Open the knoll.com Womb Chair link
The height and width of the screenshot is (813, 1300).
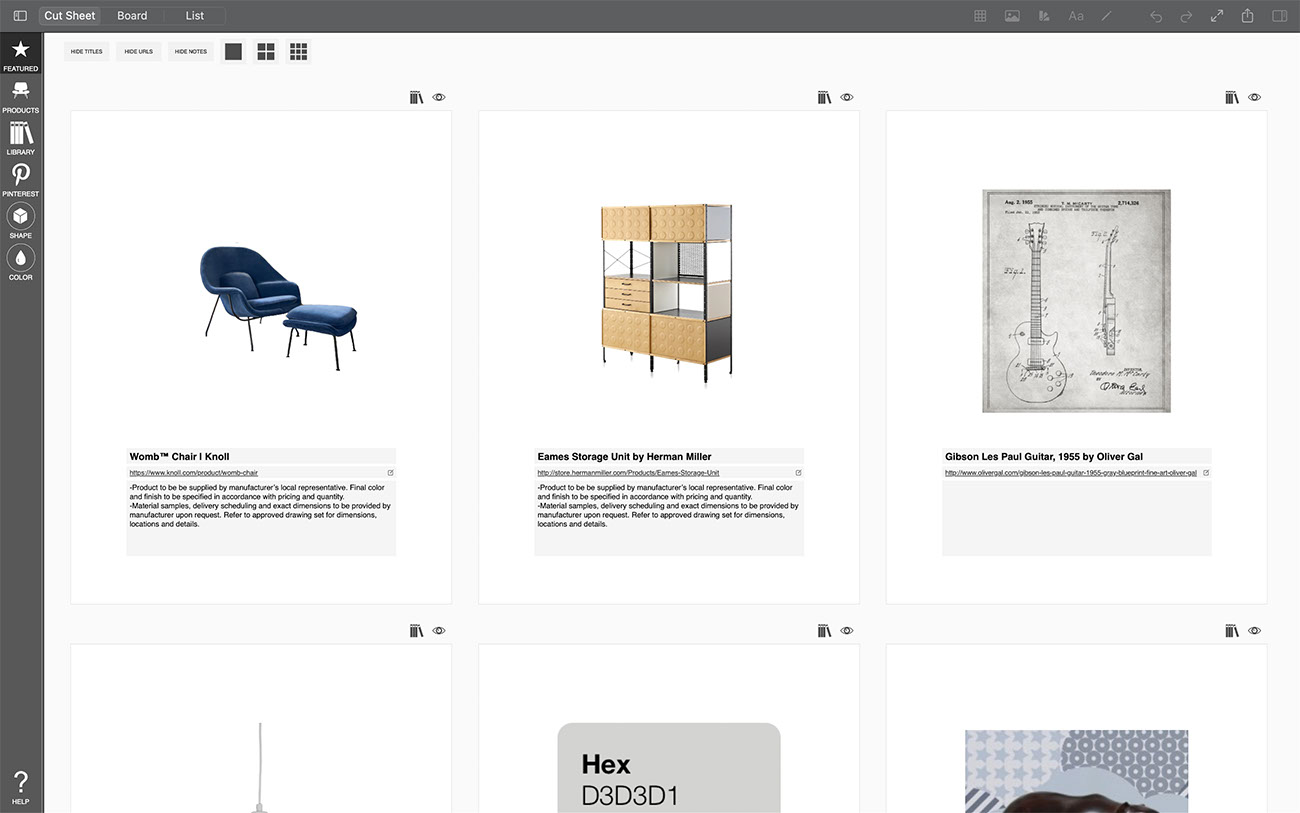(x=194, y=473)
